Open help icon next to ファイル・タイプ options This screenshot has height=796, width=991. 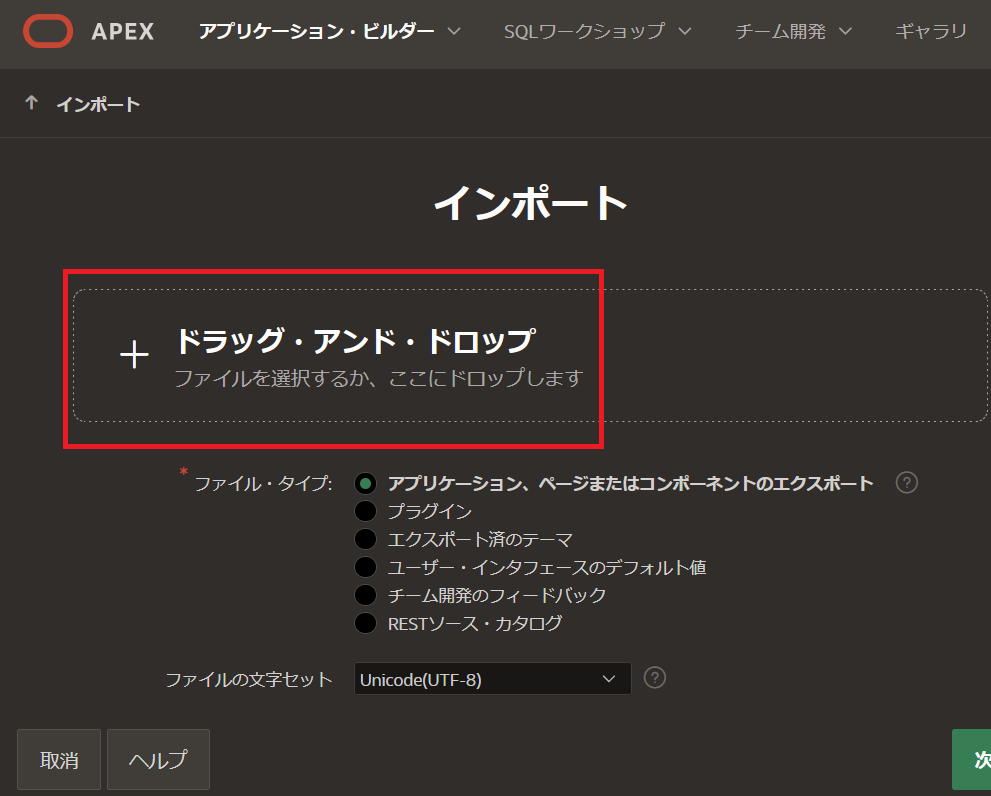[x=906, y=483]
